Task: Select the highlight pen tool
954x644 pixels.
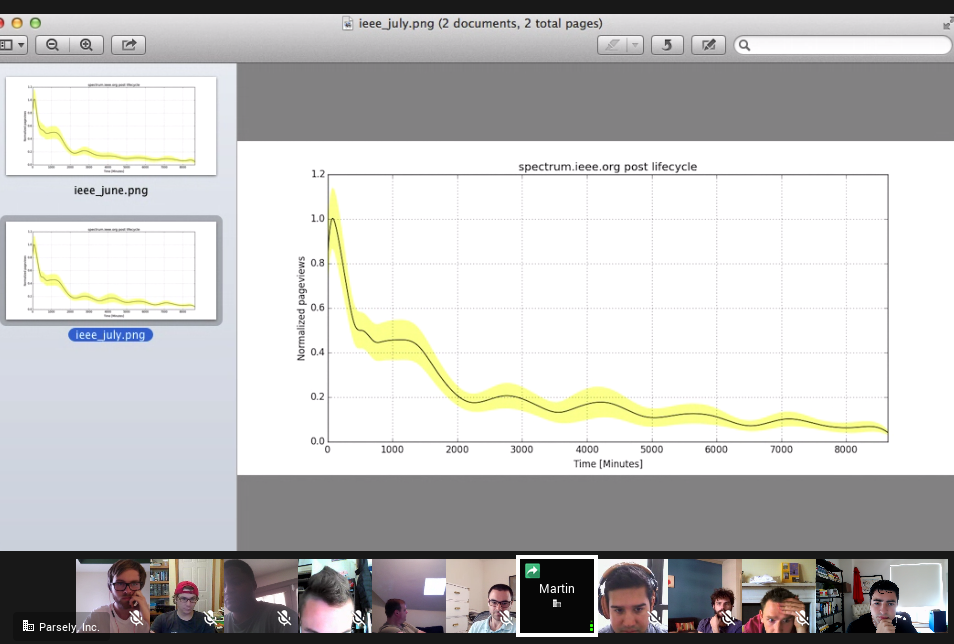Action: pyautogui.click(x=612, y=45)
